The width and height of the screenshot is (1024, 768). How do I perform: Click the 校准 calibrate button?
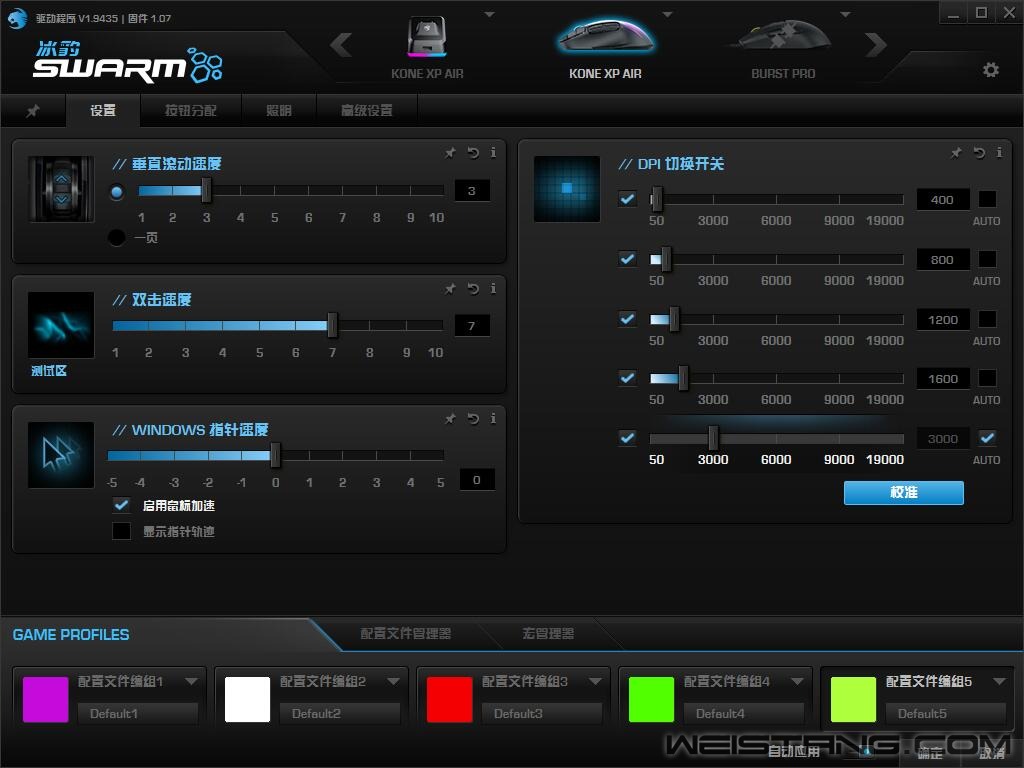click(x=904, y=492)
